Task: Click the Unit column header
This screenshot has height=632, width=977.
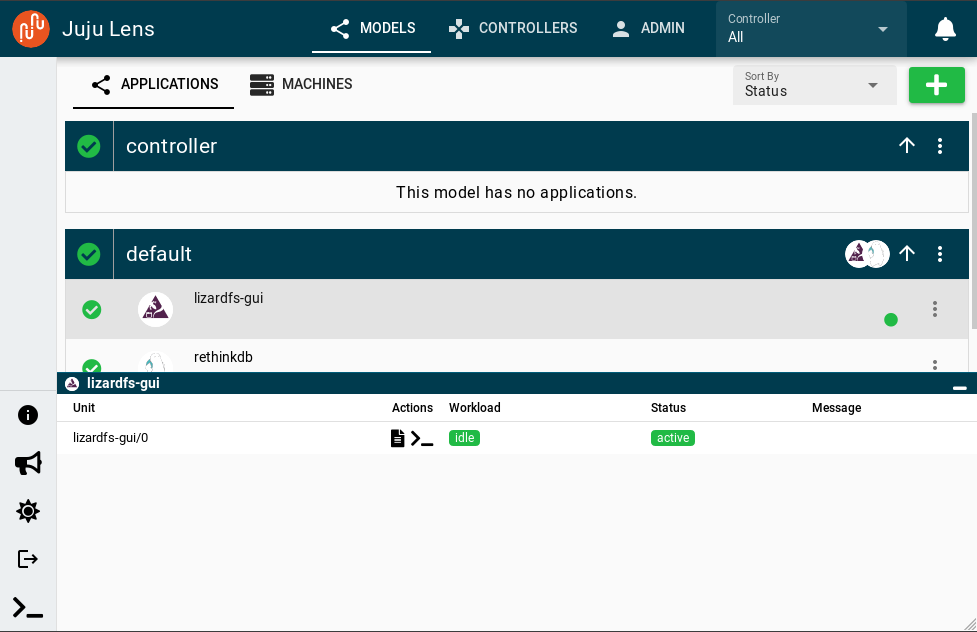Action: click(83, 408)
